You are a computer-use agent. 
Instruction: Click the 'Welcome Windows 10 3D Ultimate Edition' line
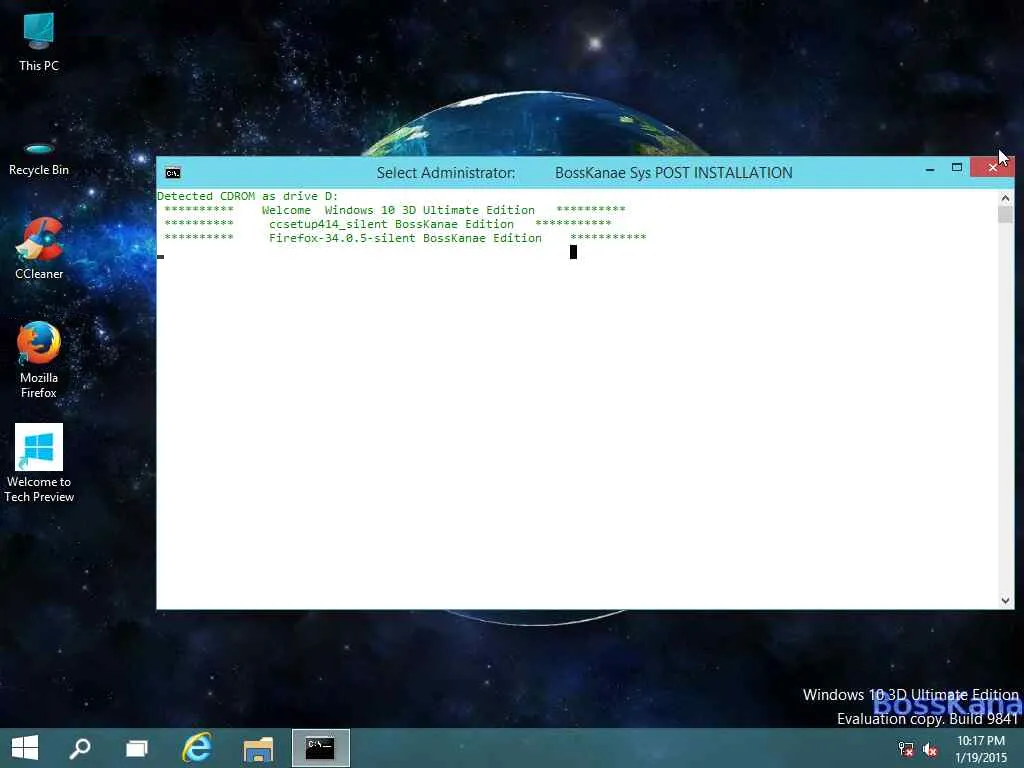point(395,210)
